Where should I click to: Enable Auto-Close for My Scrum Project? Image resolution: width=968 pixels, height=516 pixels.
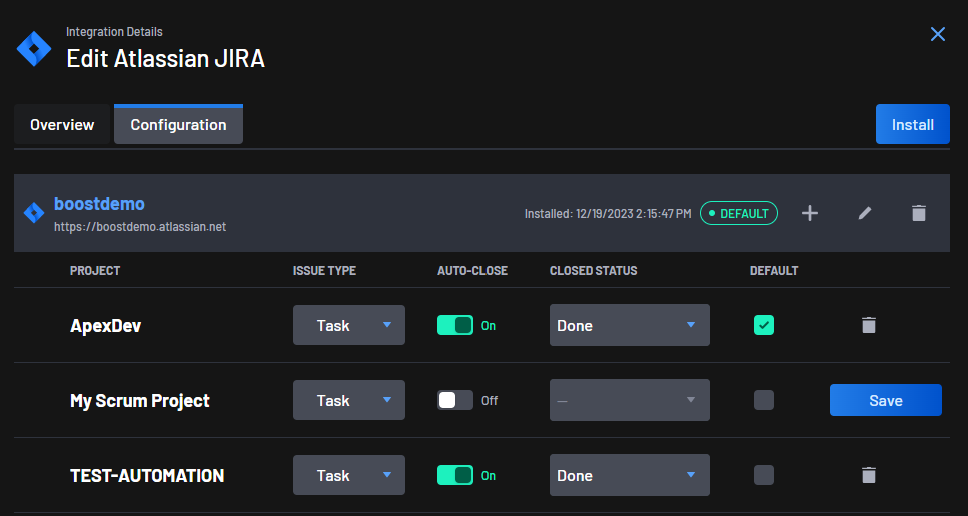(x=455, y=401)
